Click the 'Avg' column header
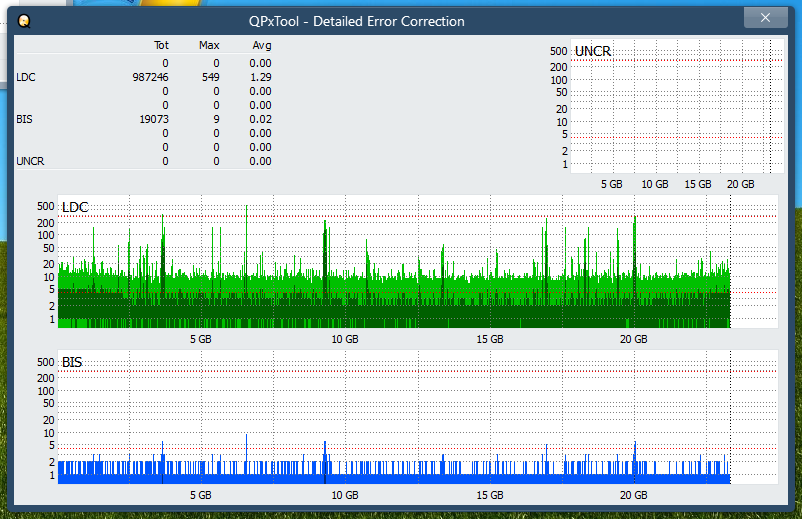The height and width of the screenshot is (519, 802). click(x=262, y=46)
